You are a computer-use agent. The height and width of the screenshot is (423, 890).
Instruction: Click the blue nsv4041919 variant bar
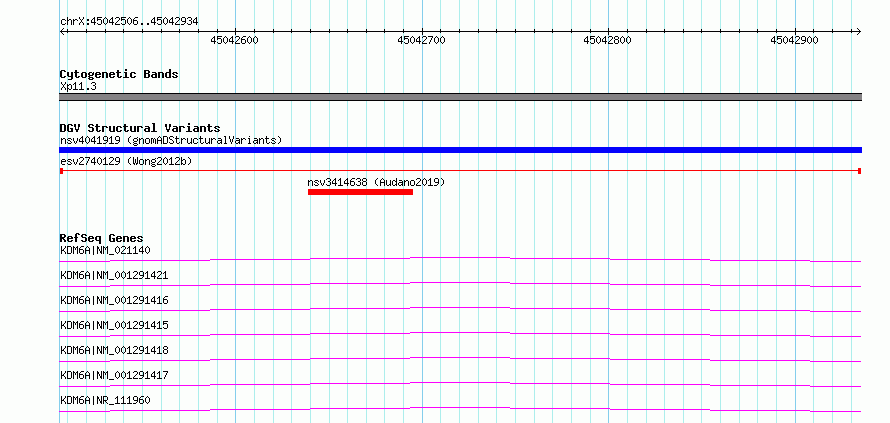point(460,150)
